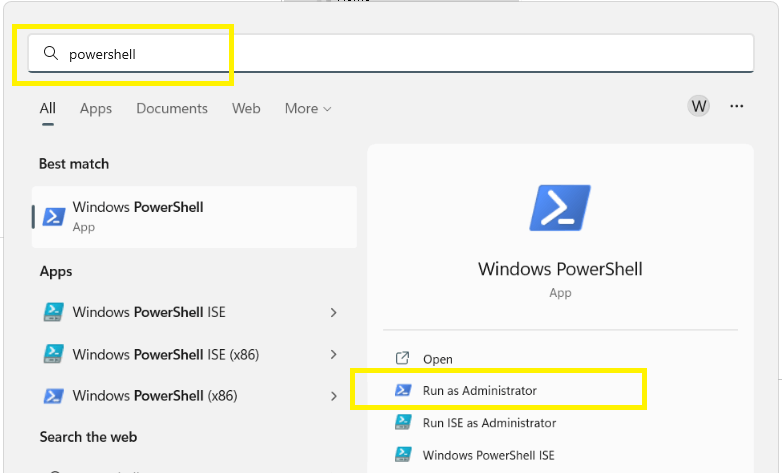Image resolution: width=782 pixels, height=473 pixels.
Task: Click the large PowerShell icon in the preview pane
Action: pyautogui.click(x=560, y=208)
